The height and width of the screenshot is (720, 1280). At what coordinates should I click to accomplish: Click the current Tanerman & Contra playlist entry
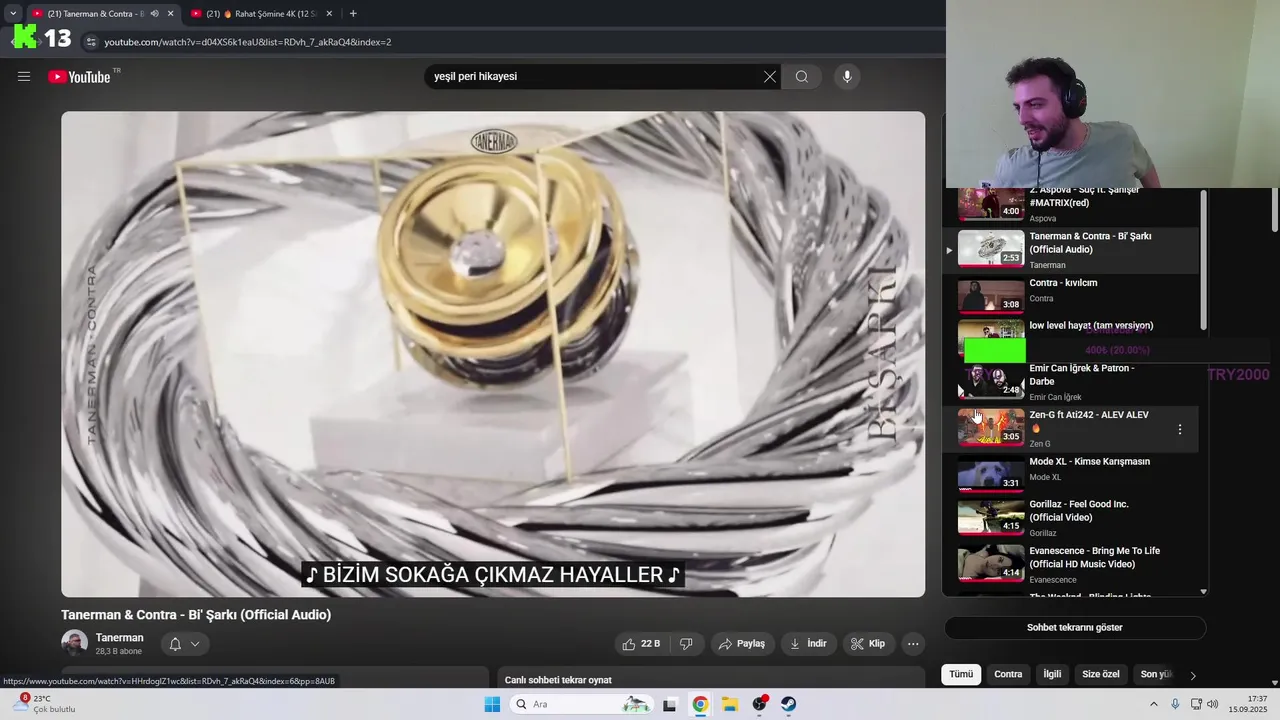(x=1072, y=250)
